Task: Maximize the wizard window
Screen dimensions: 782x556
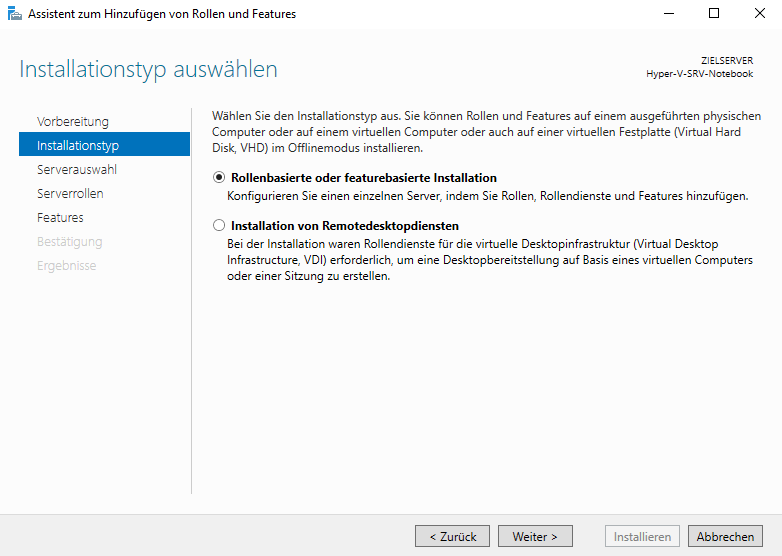Action: point(713,14)
